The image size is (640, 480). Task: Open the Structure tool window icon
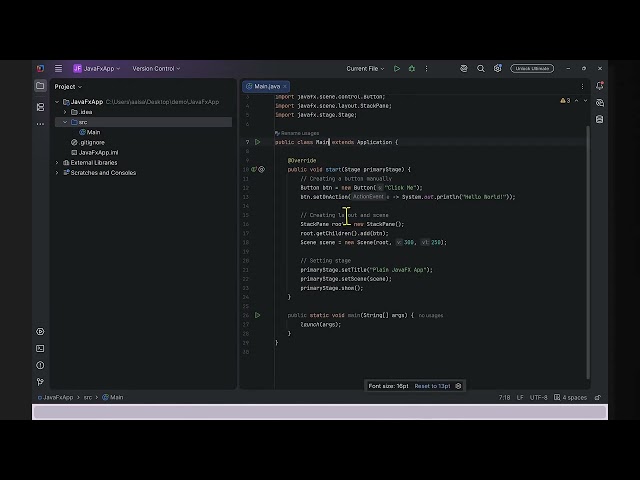click(40, 107)
